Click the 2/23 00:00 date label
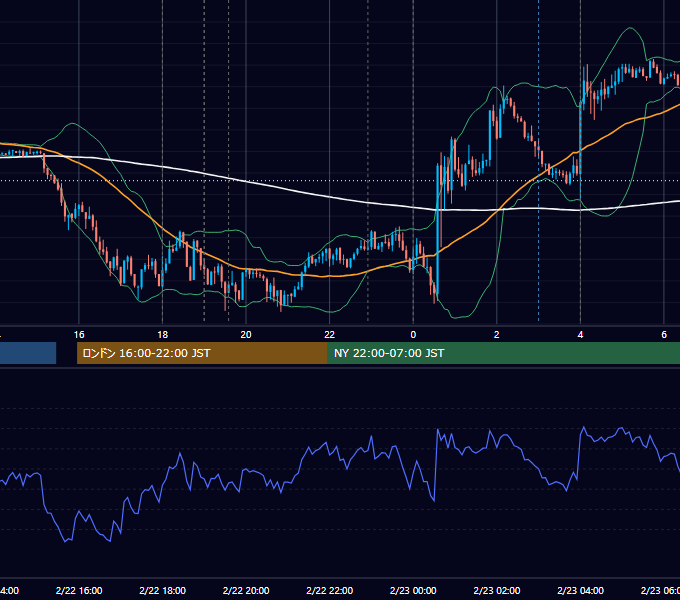Screen dimensions: 680x600 pos(413,590)
